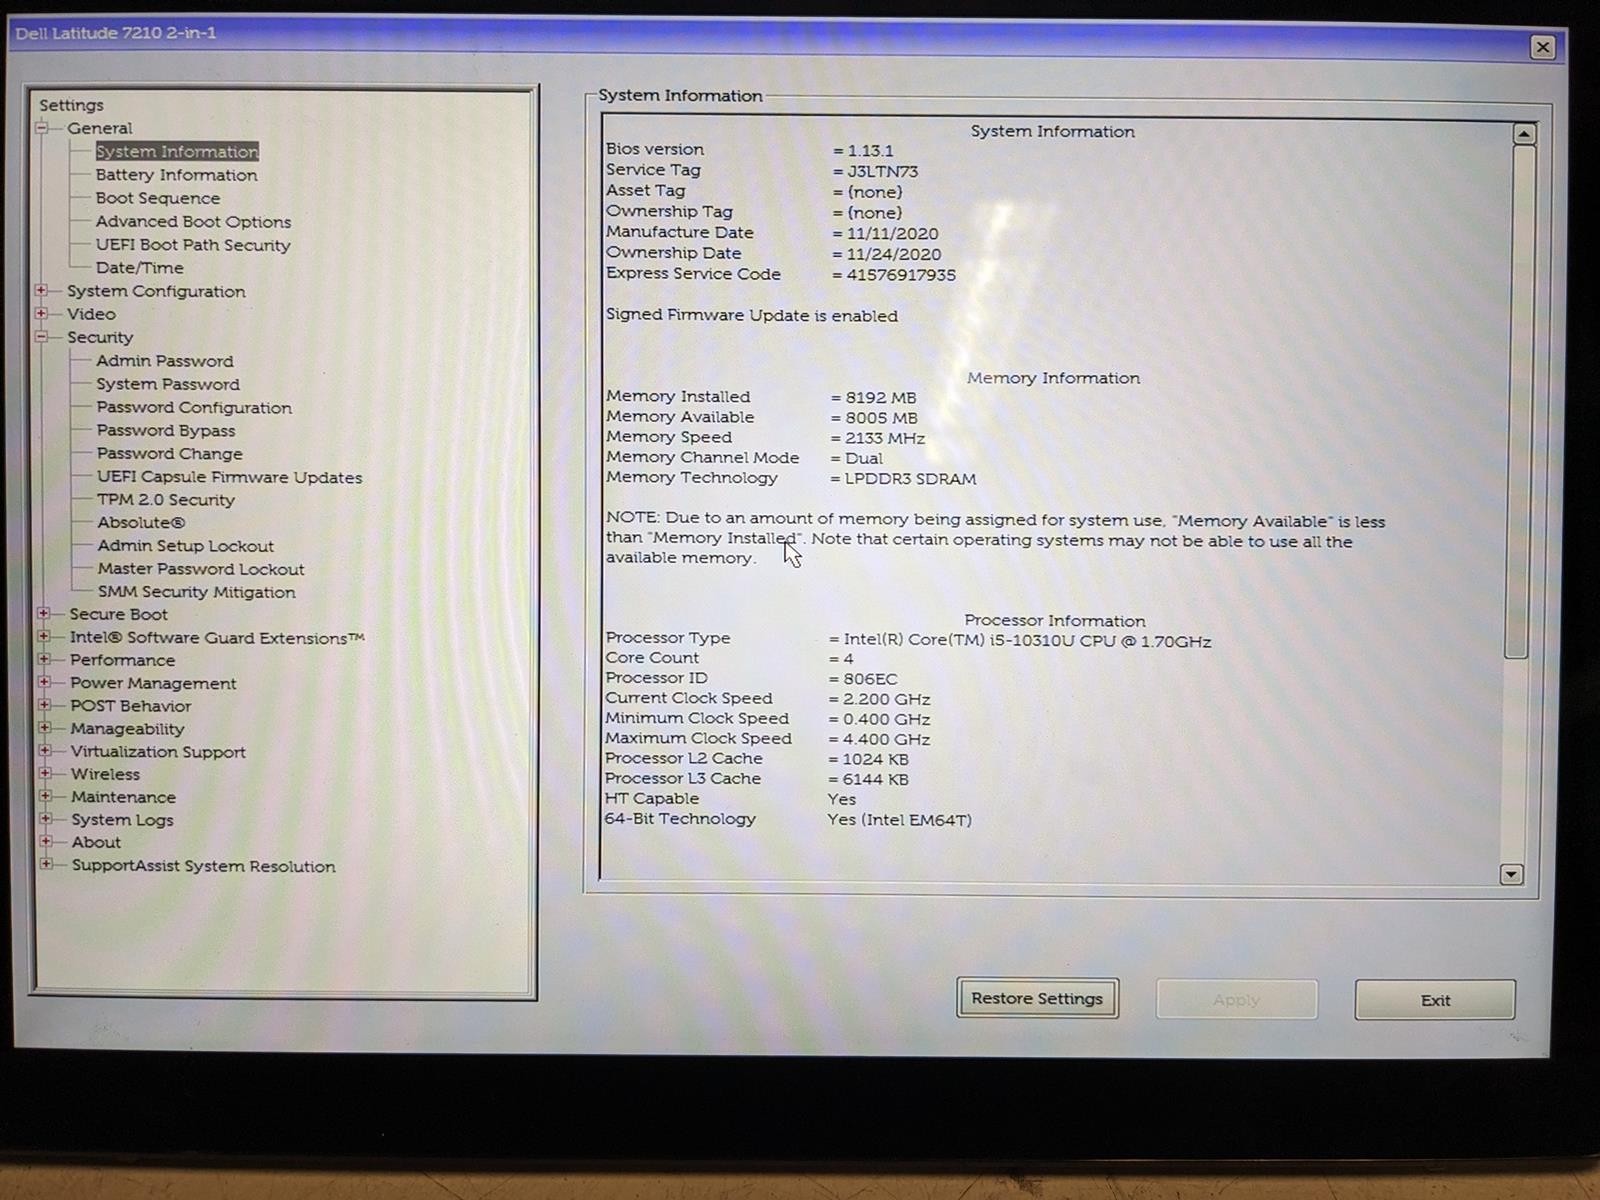Click the Restore Settings button
The height and width of the screenshot is (1200, 1600).
point(1037,998)
